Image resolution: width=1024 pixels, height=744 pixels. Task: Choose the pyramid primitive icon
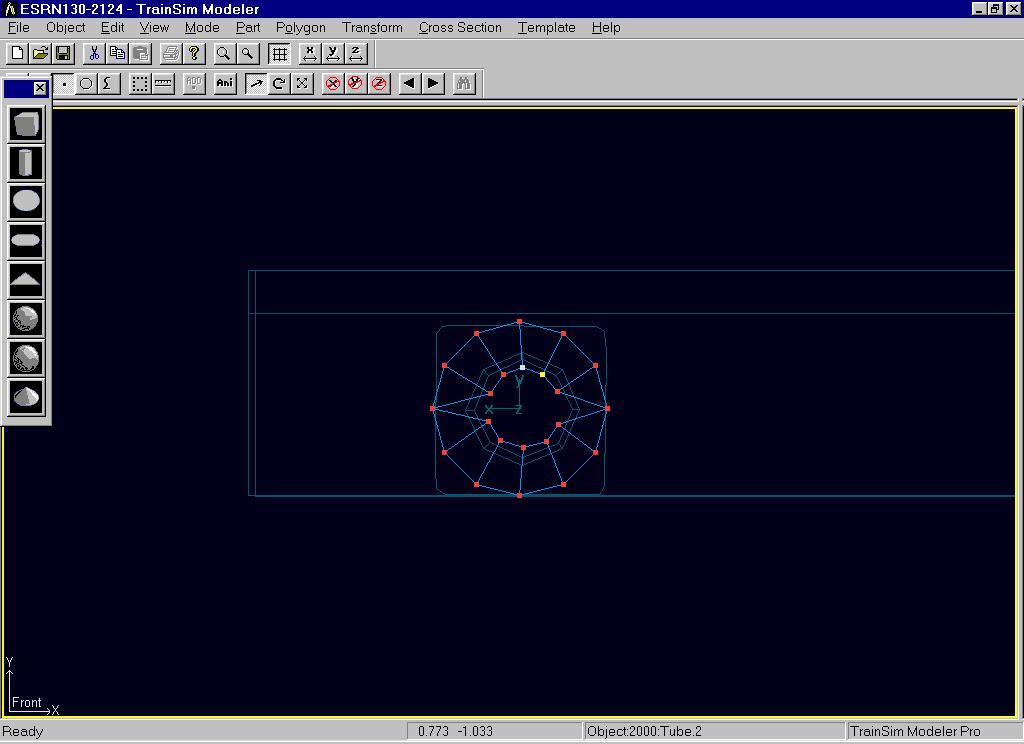26,279
